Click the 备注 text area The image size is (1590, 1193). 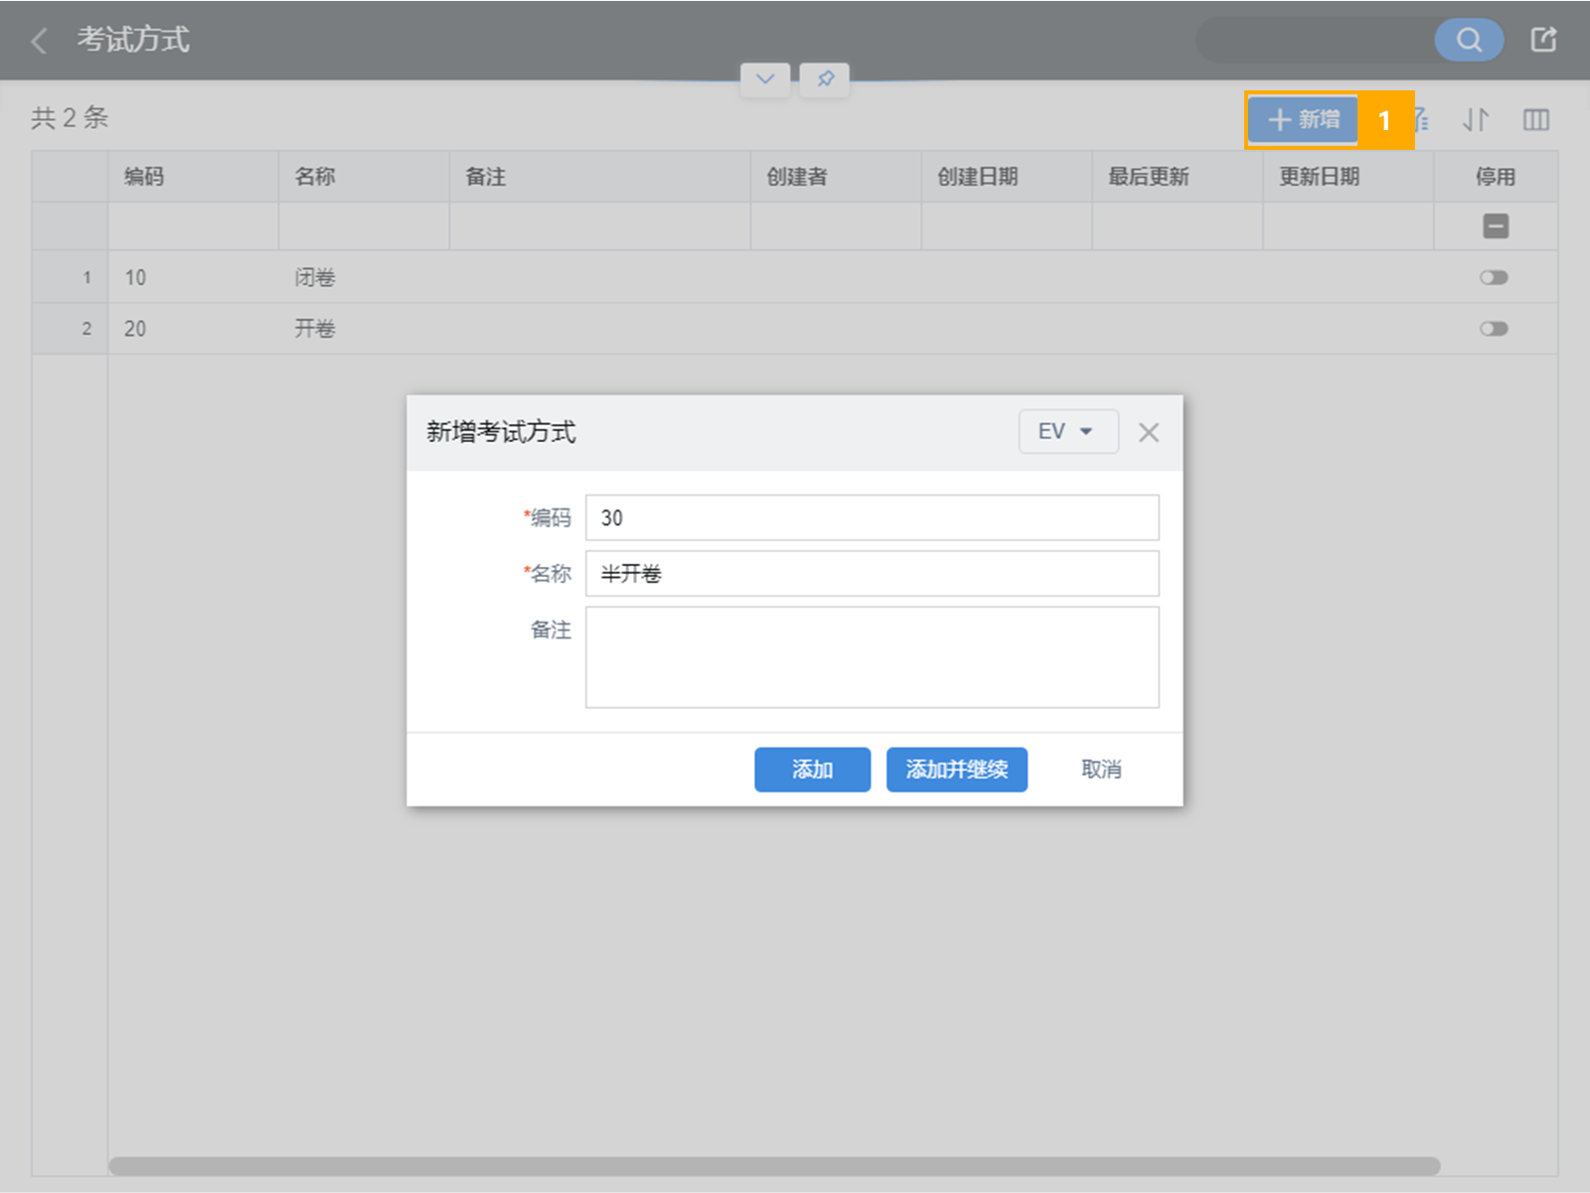click(872, 657)
